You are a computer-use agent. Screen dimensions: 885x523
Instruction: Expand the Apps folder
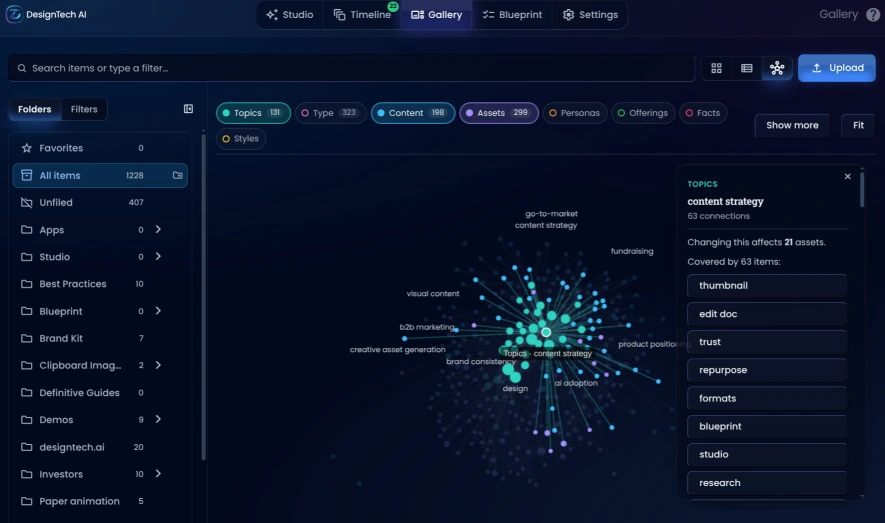pyautogui.click(x=158, y=230)
